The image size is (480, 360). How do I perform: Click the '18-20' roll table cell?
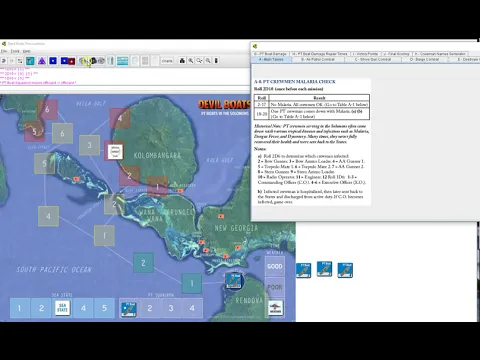262,114
